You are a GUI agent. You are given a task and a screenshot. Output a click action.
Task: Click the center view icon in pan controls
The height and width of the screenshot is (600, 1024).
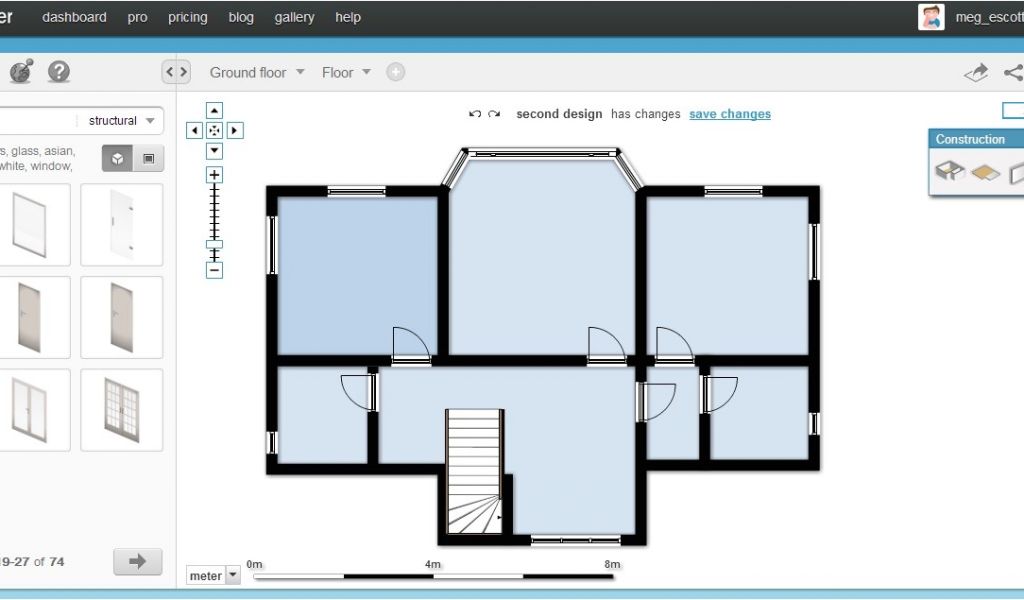click(214, 131)
